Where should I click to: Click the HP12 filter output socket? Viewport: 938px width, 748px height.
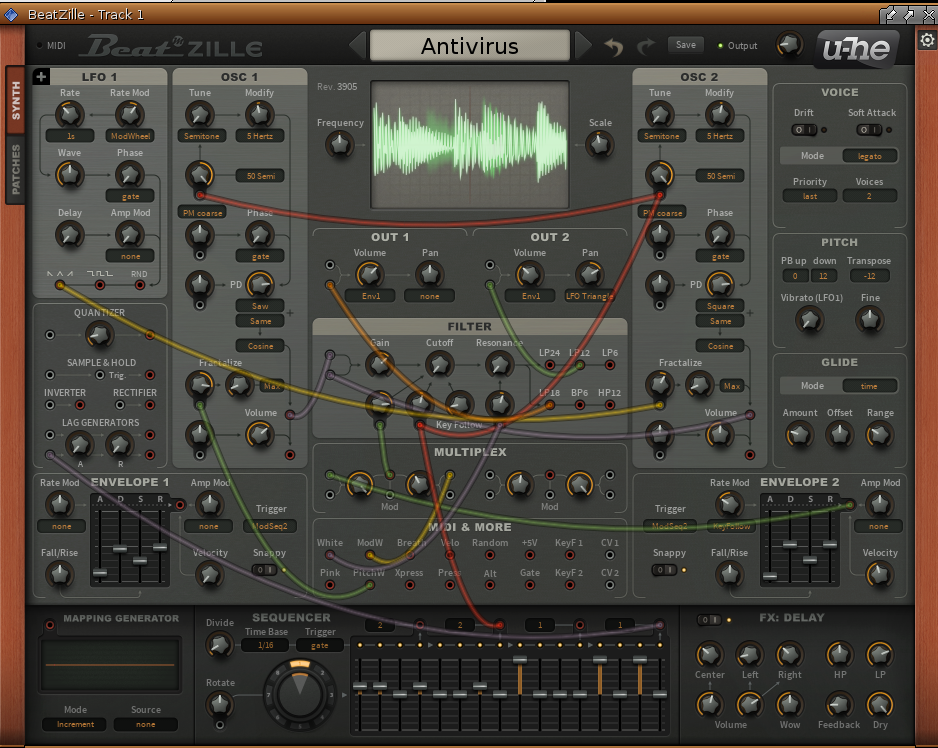[x=610, y=405]
